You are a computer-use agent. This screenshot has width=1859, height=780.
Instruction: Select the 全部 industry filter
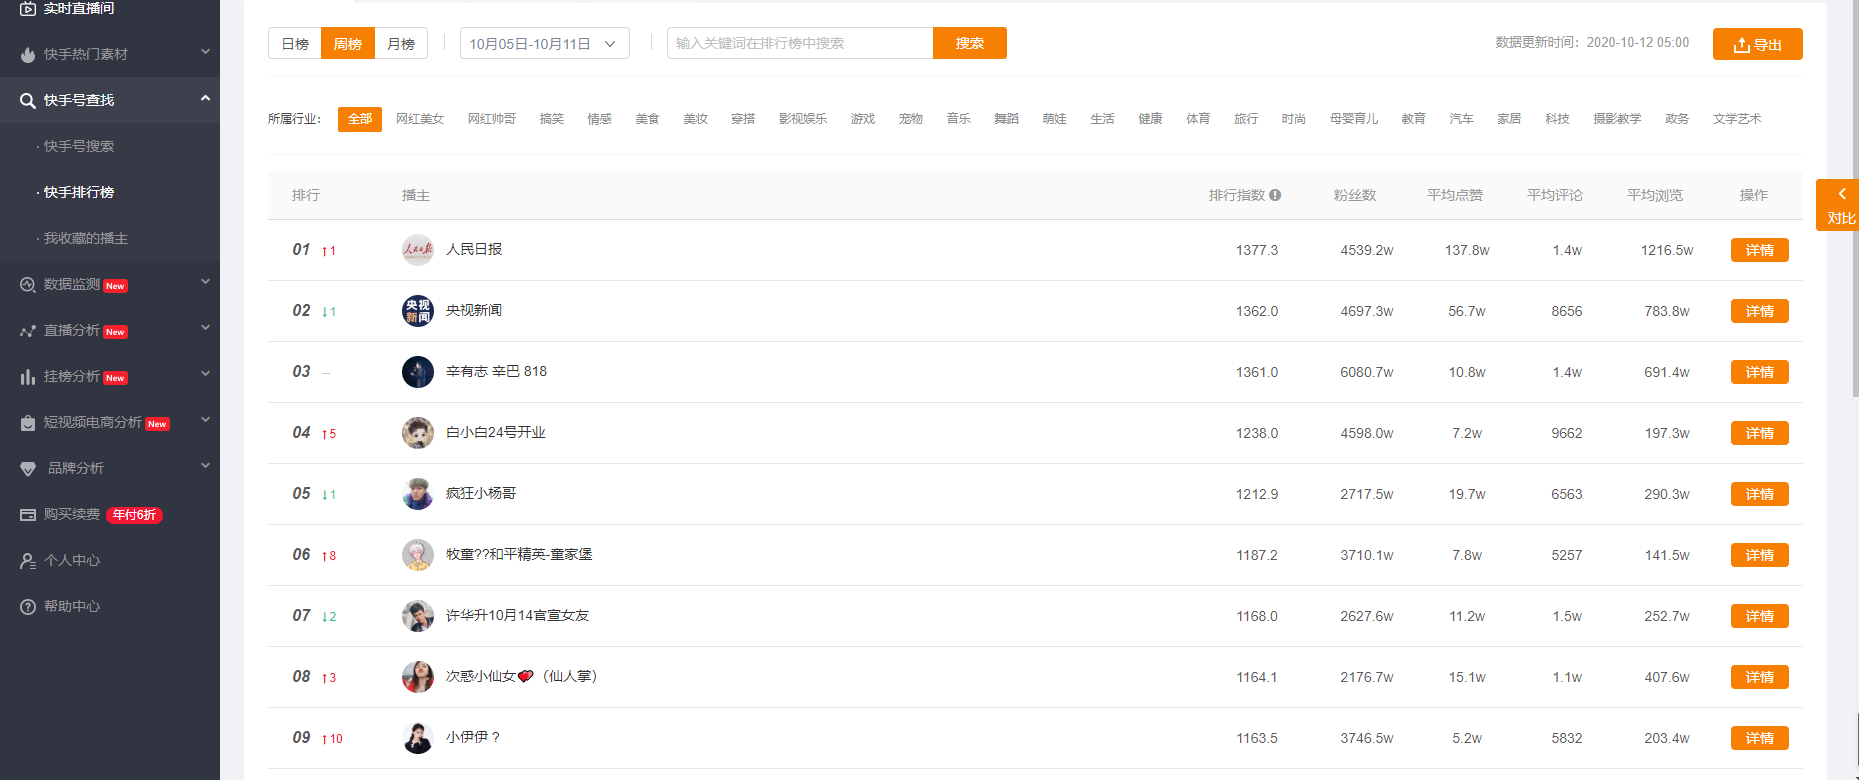coord(360,119)
